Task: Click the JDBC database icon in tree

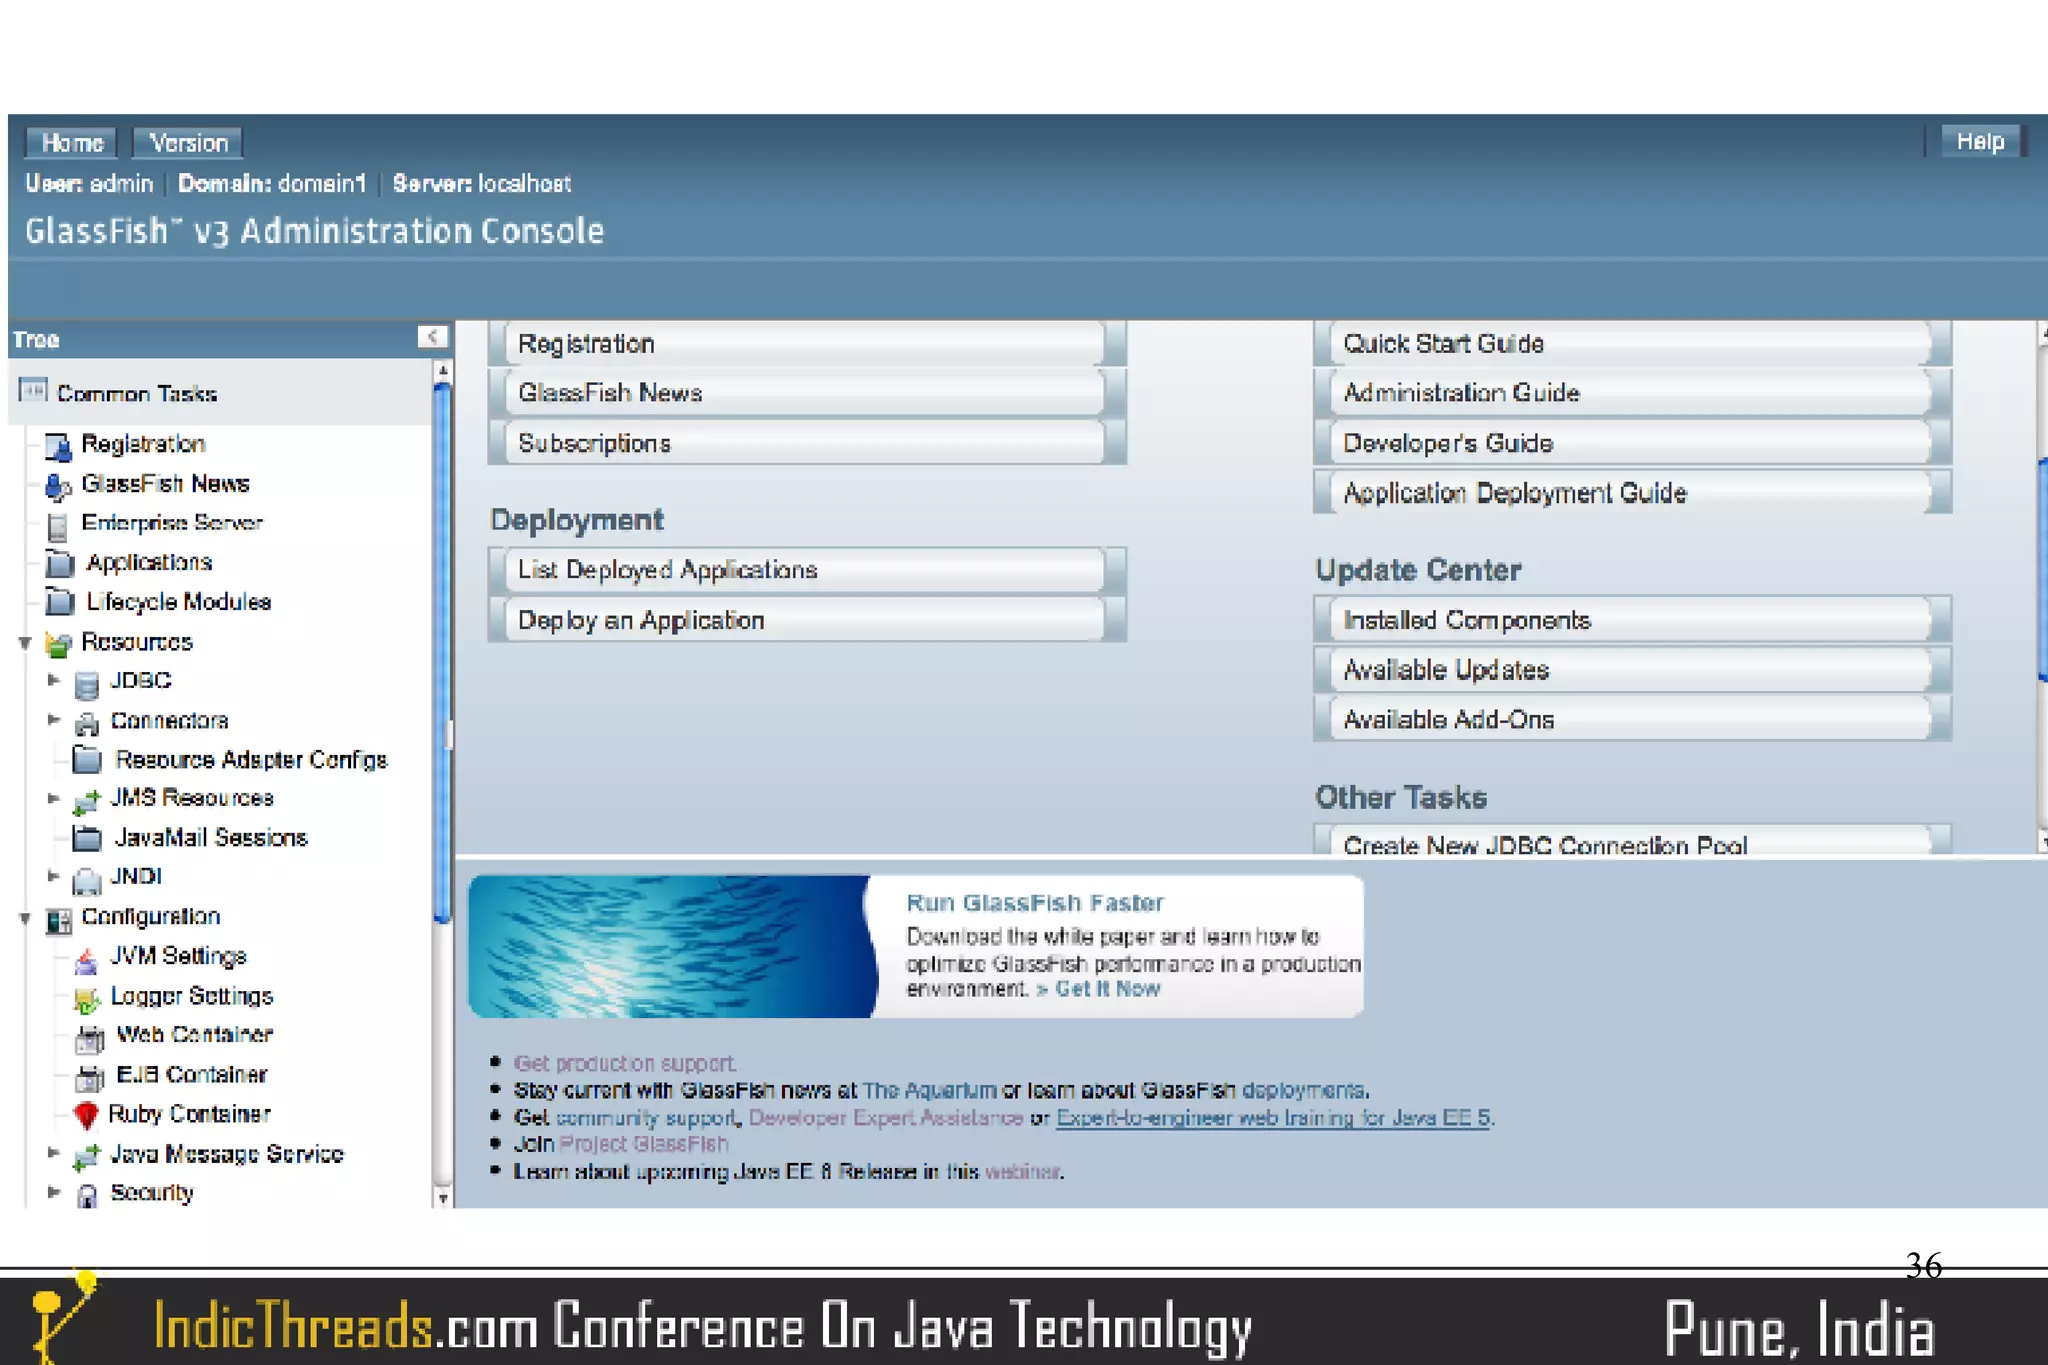Action: pyautogui.click(x=87, y=684)
